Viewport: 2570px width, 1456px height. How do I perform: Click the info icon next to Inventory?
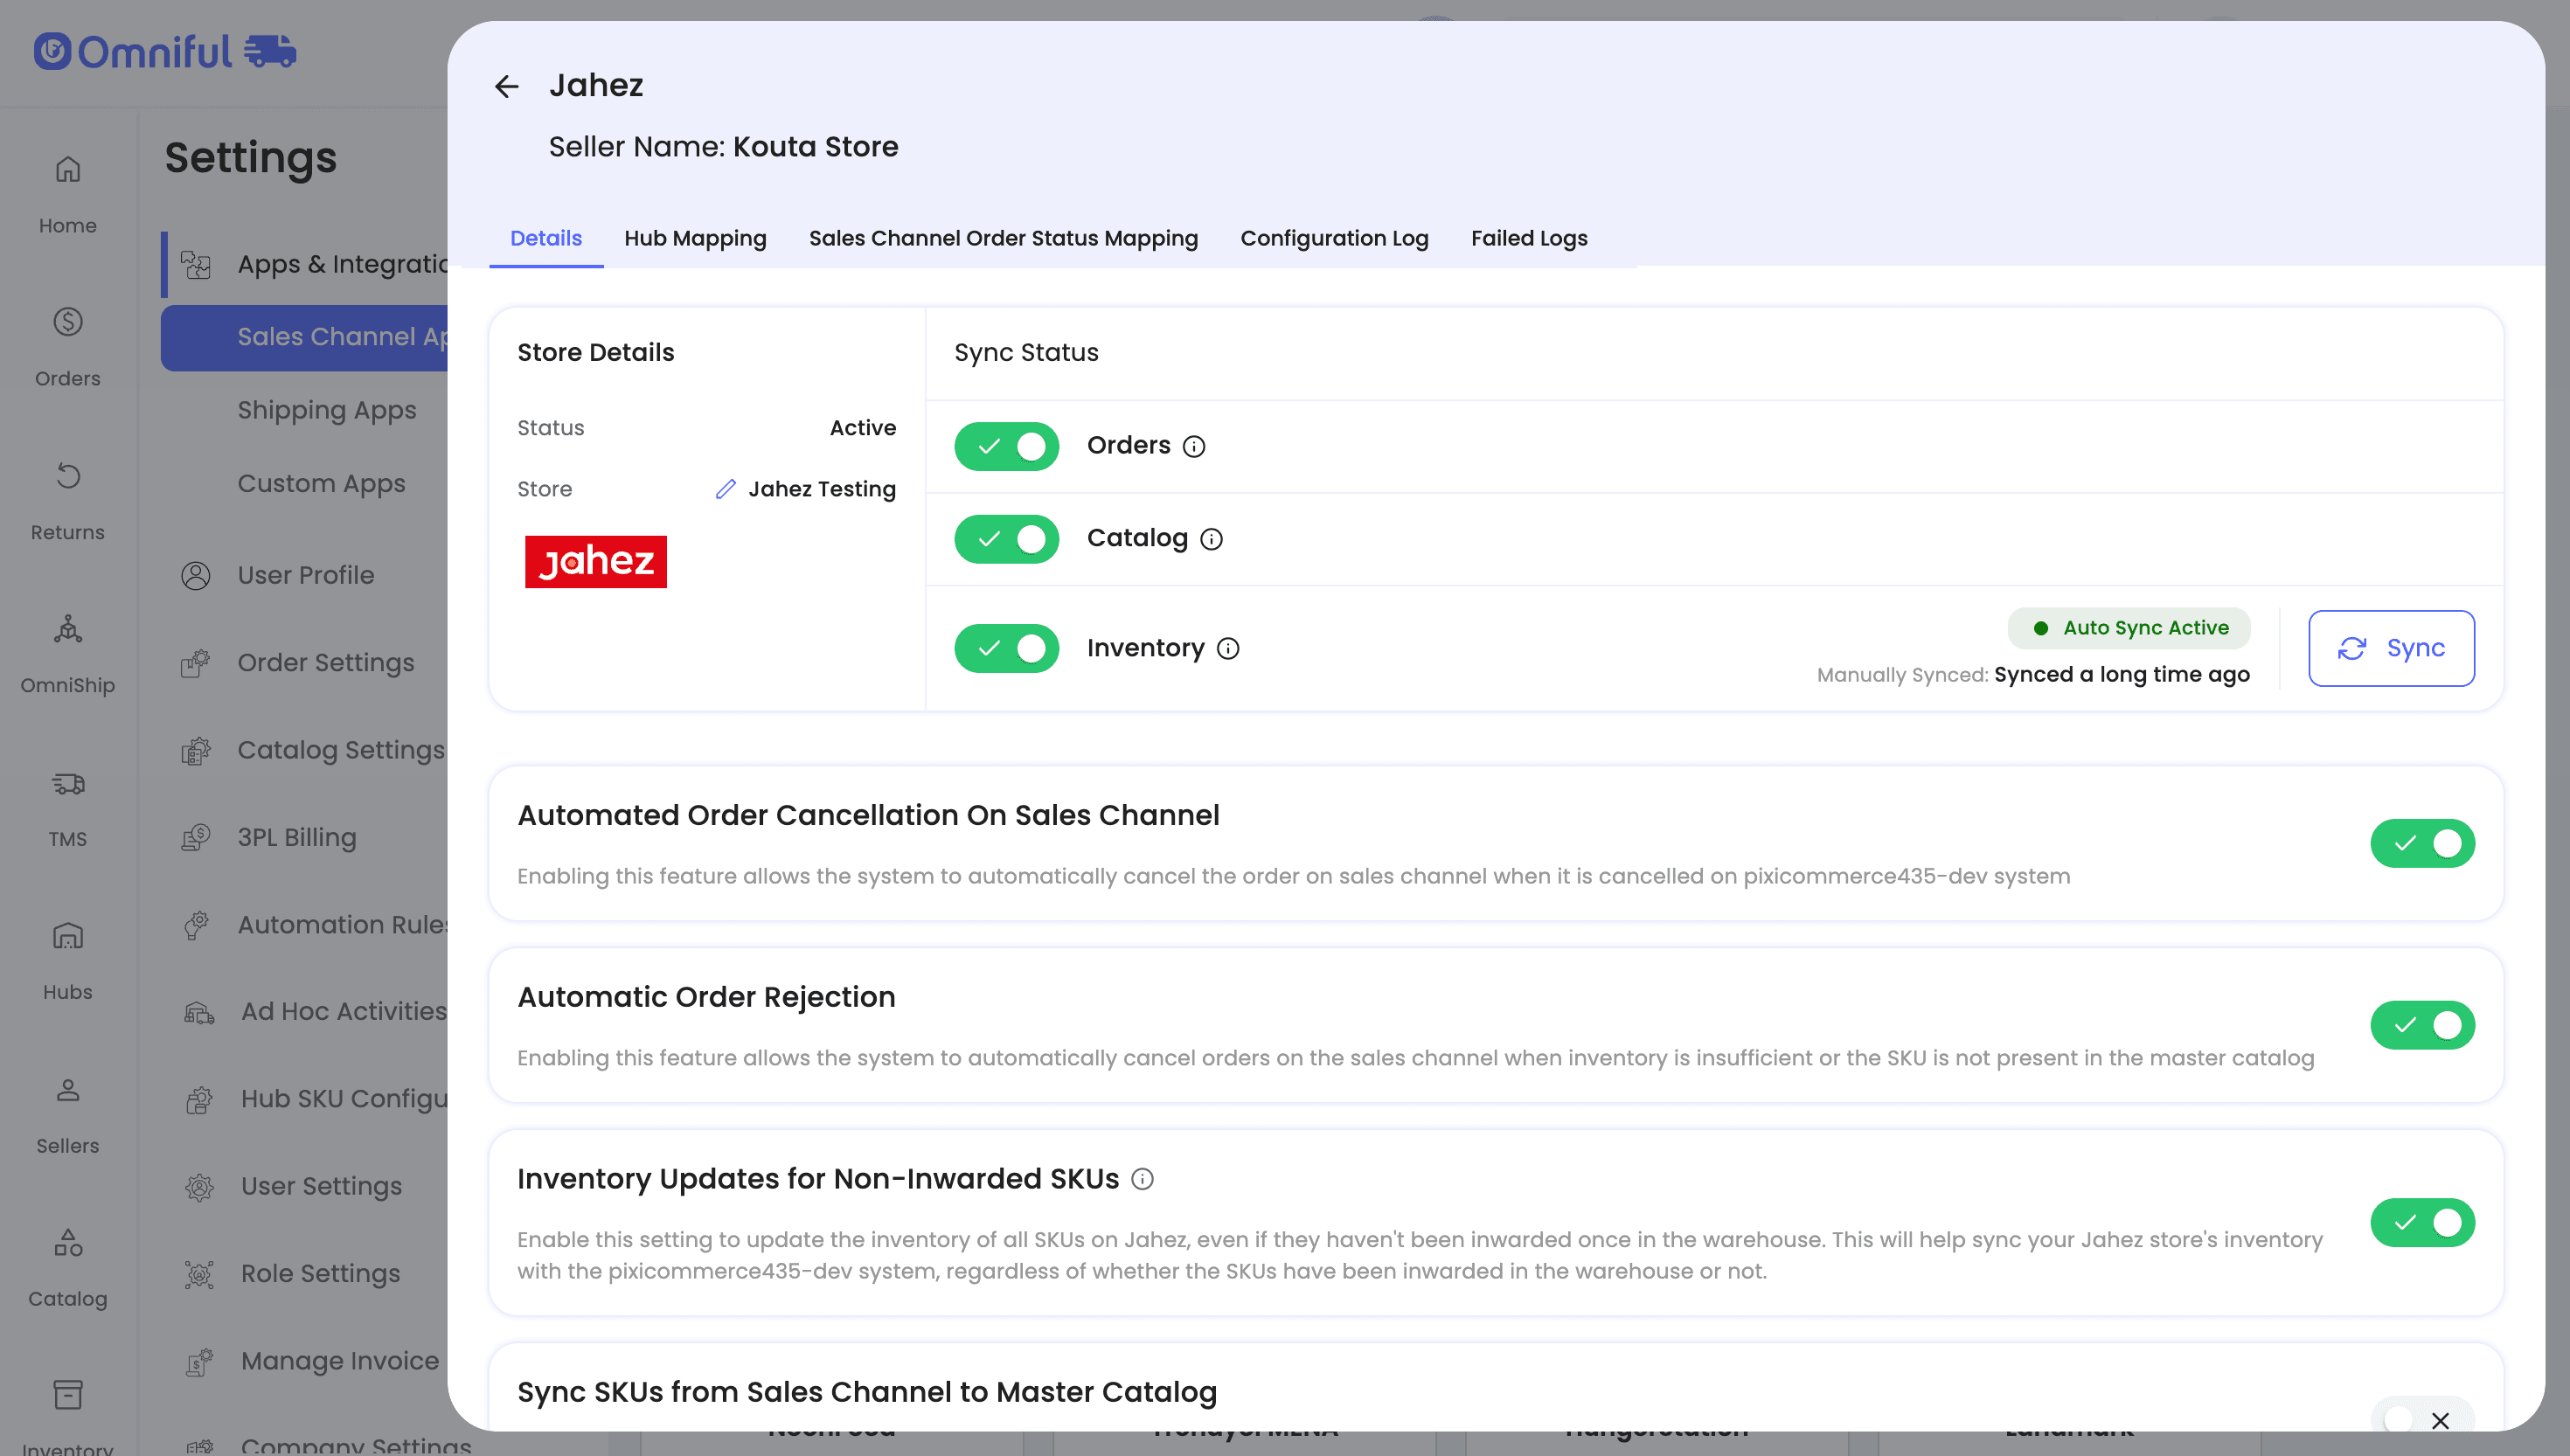pyautogui.click(x=1228, y=649)
